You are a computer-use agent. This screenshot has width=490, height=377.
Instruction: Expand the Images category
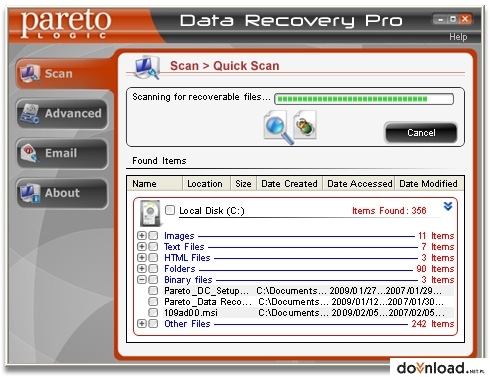pyautogui.click(x=142, y=236)
